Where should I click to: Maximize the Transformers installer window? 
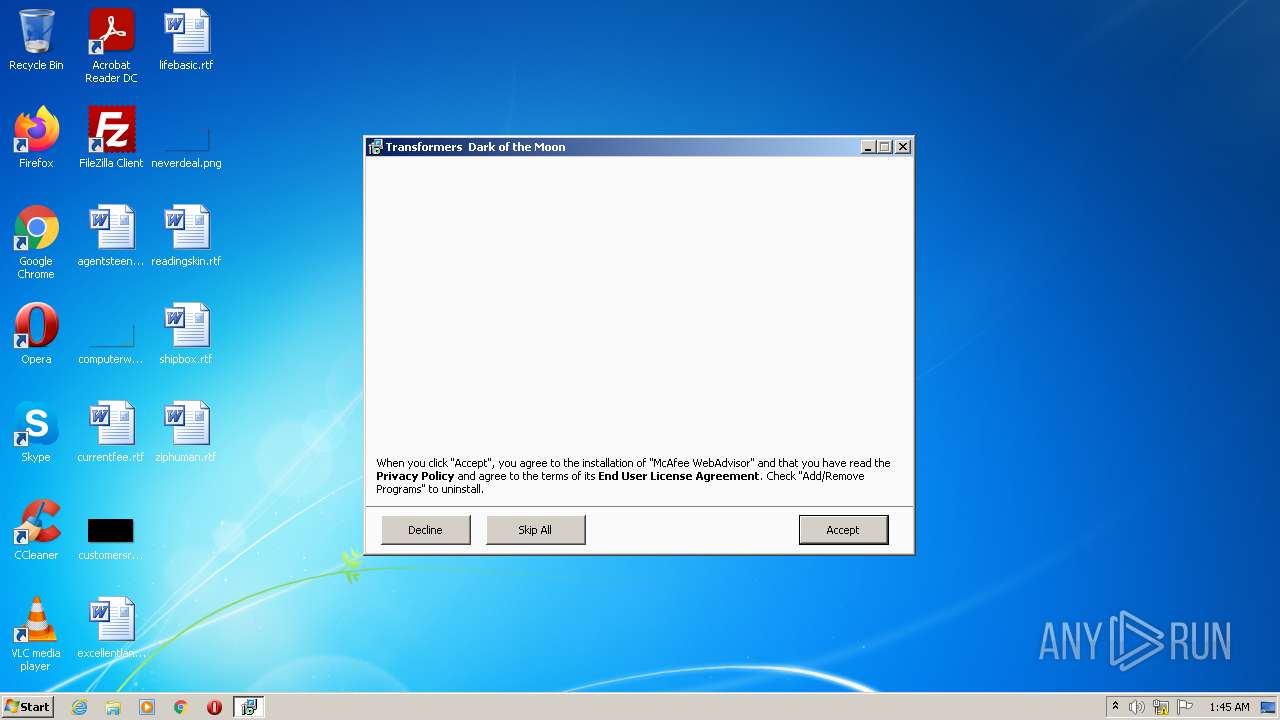tap(884, 147)
